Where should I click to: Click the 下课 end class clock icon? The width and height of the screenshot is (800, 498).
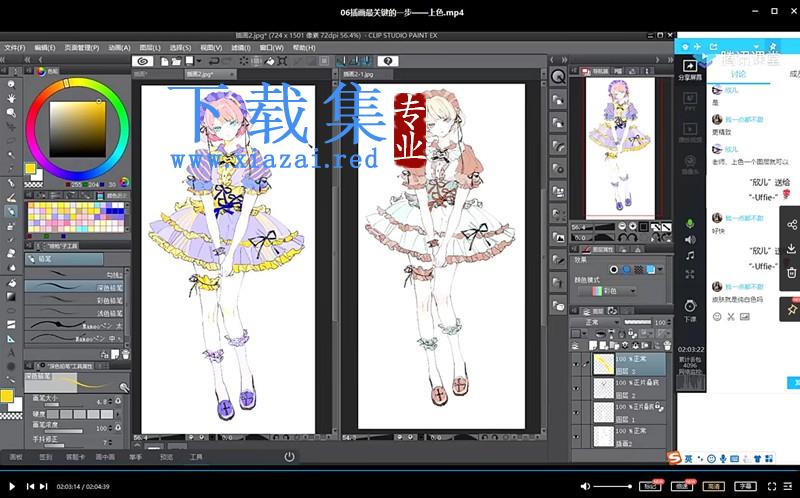click(690, 306)
